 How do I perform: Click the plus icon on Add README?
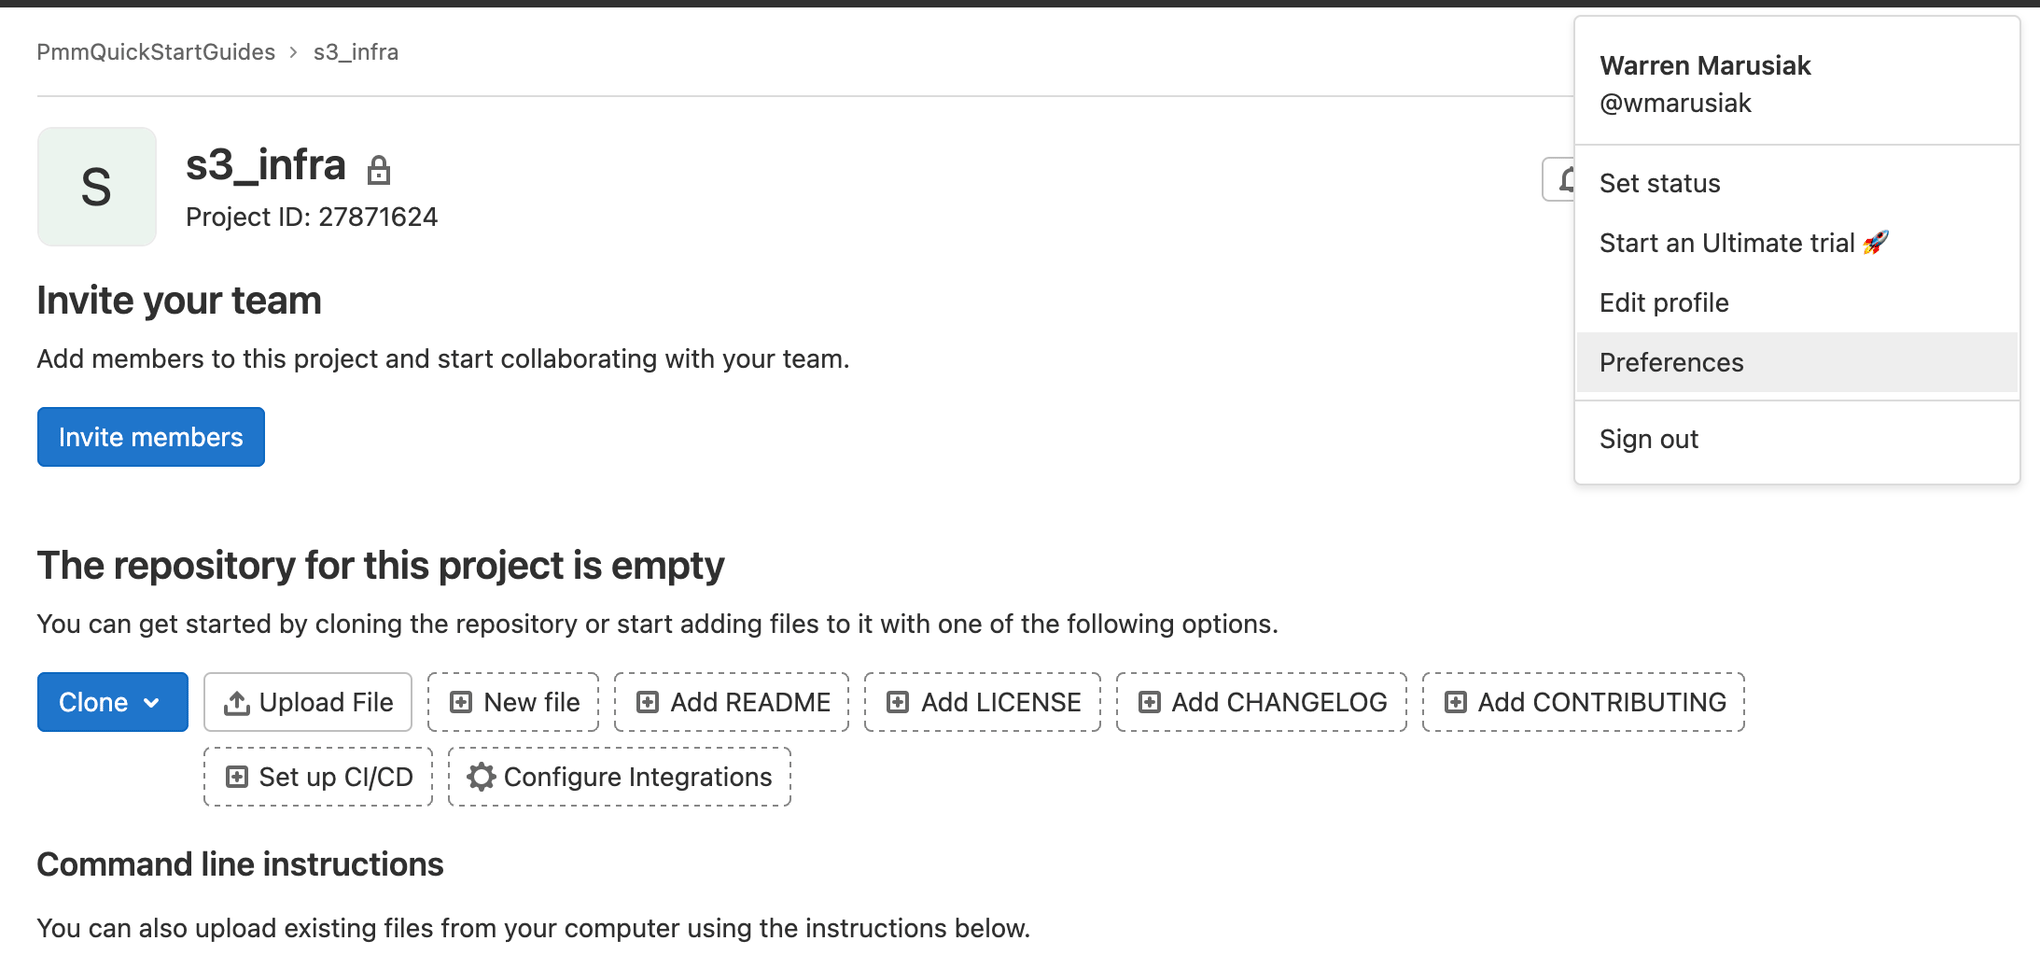(x=646, y=701)
